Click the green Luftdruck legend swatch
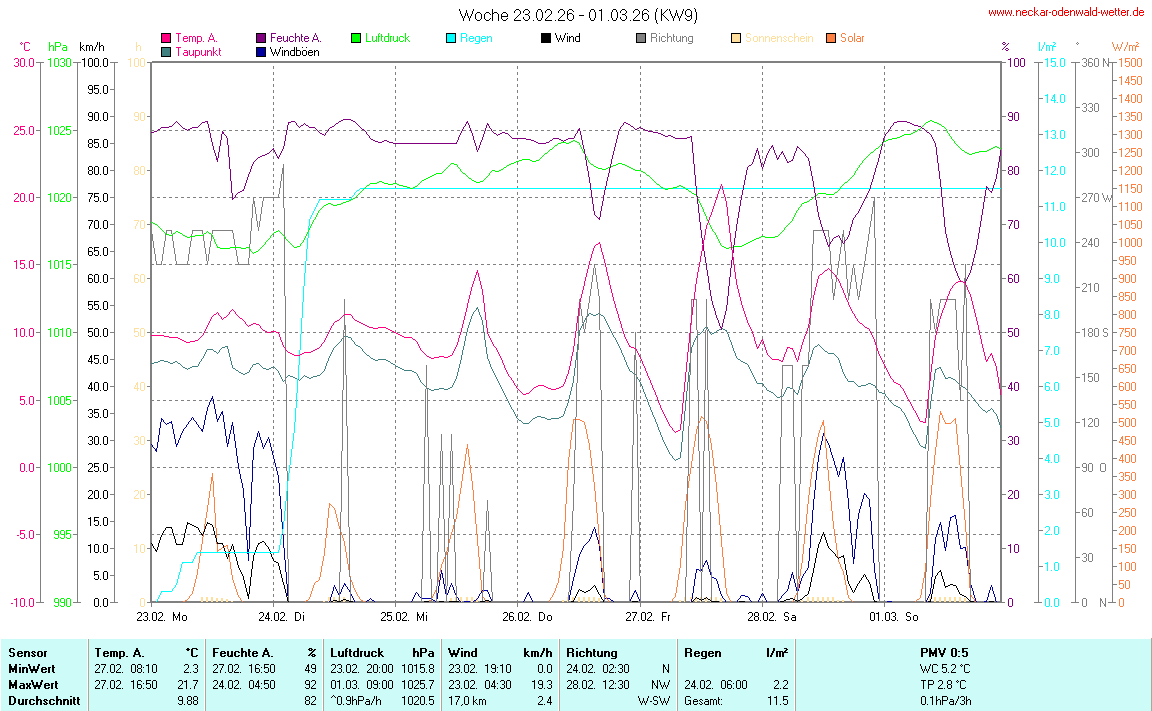 coord(356,39)
